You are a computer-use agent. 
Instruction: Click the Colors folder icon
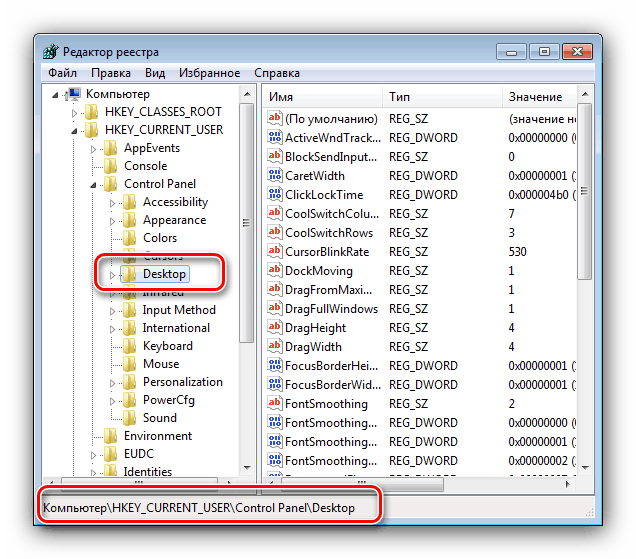[x=129, y=238]
